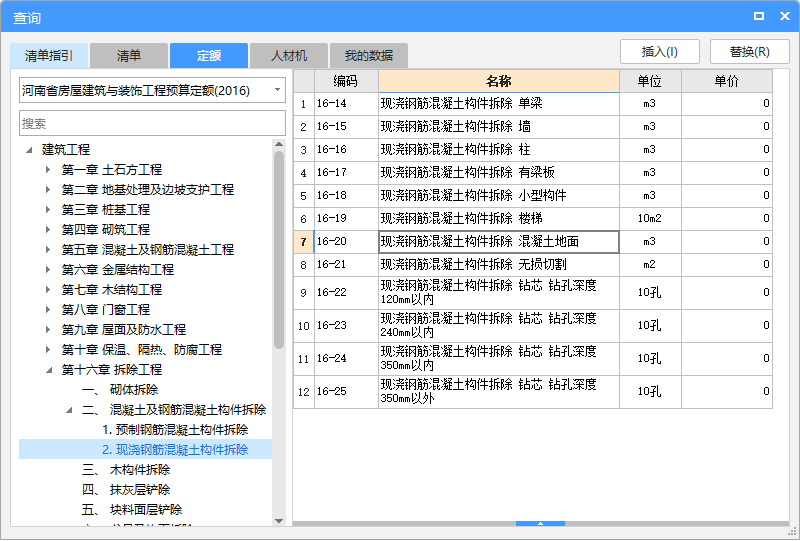Screen dimensions: 800x541
Task: Select 第六章 金属结构工程 label
Action: pos(118,269)
